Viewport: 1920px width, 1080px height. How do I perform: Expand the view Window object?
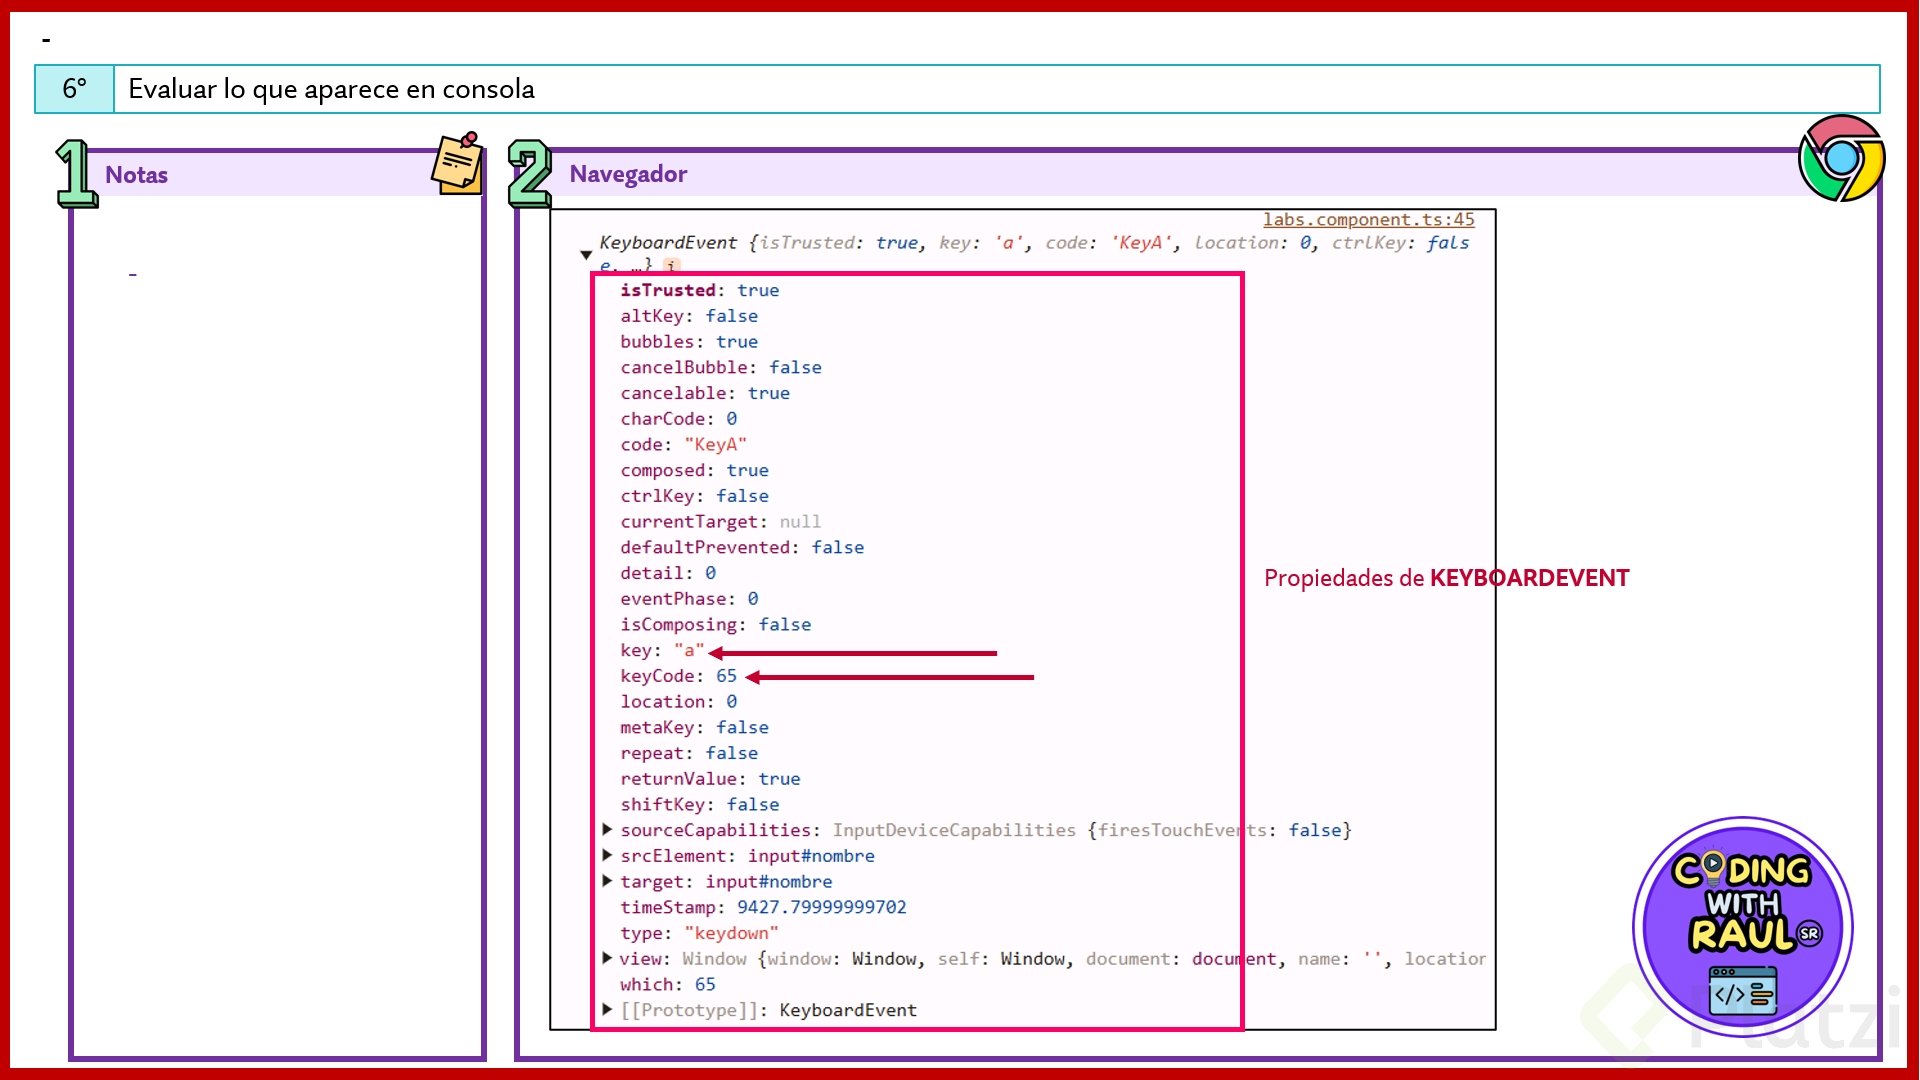point(607,959)
